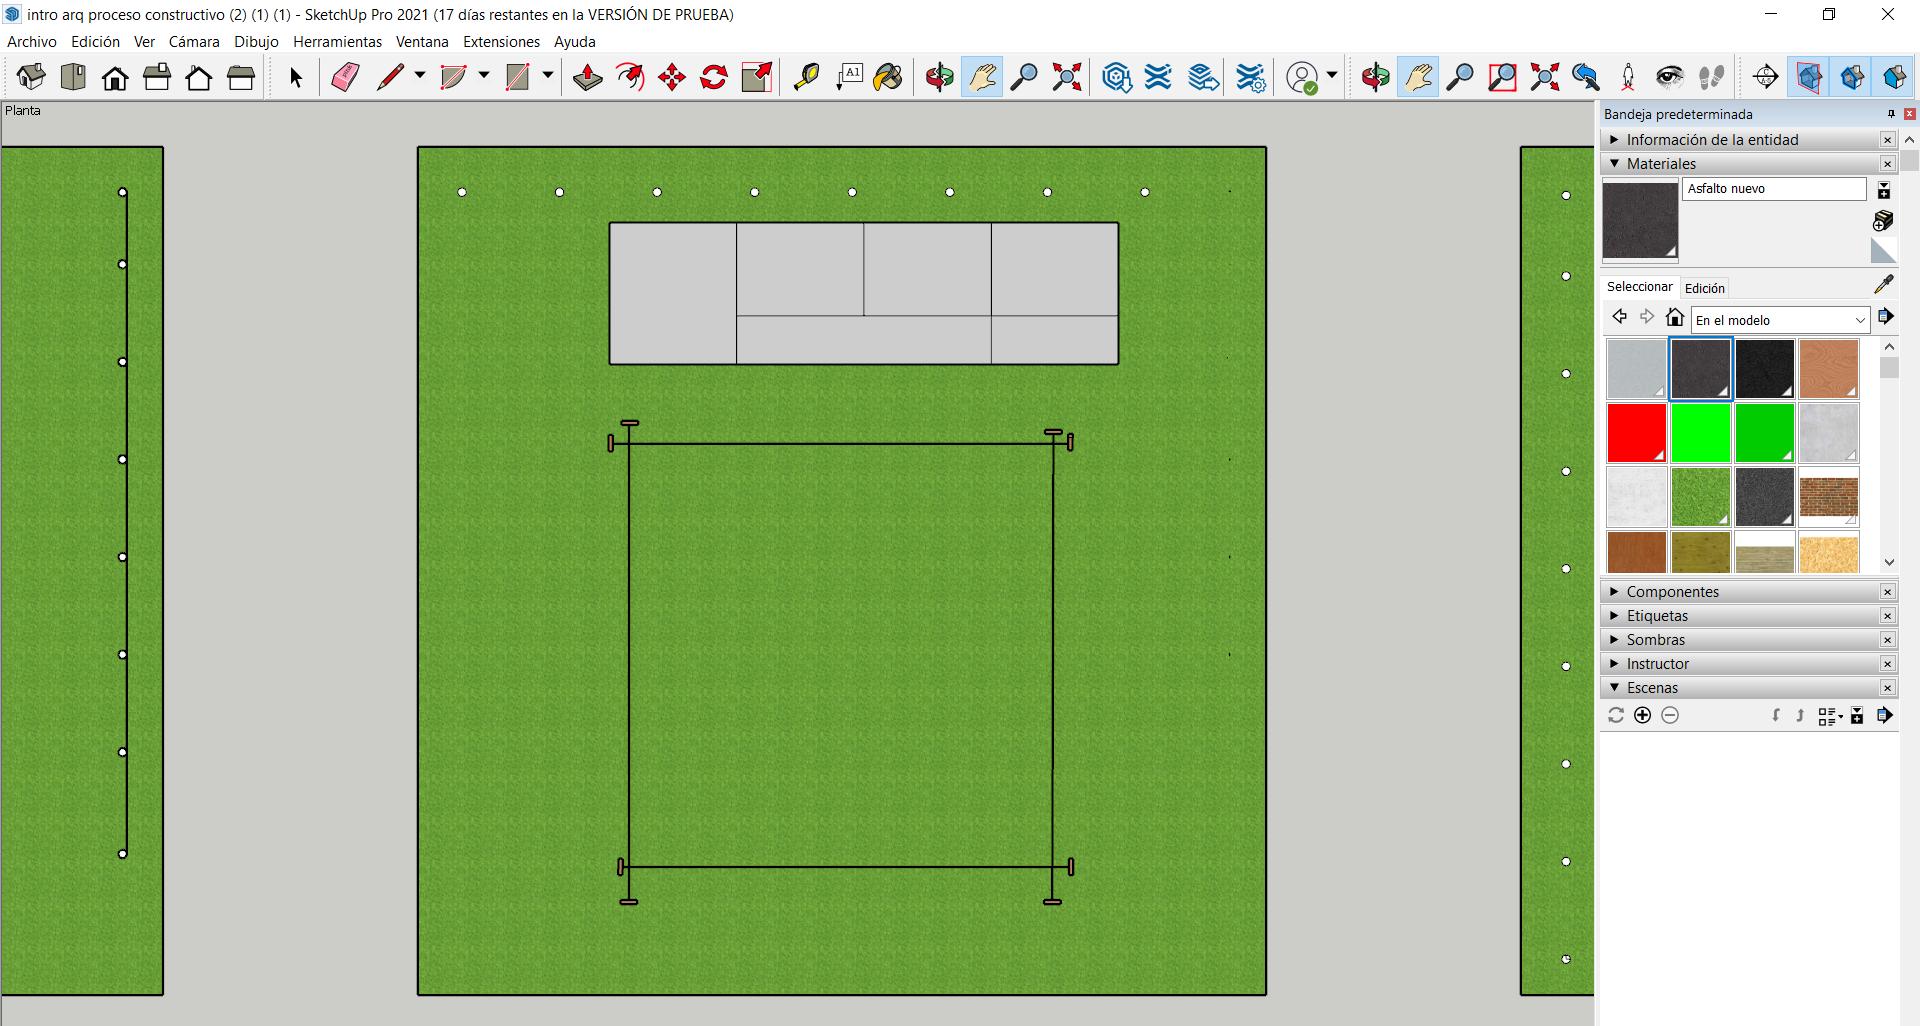Screen dimensions: 1920x1026
Task: Select the Text label tool
Action: (x=849, y=77)
